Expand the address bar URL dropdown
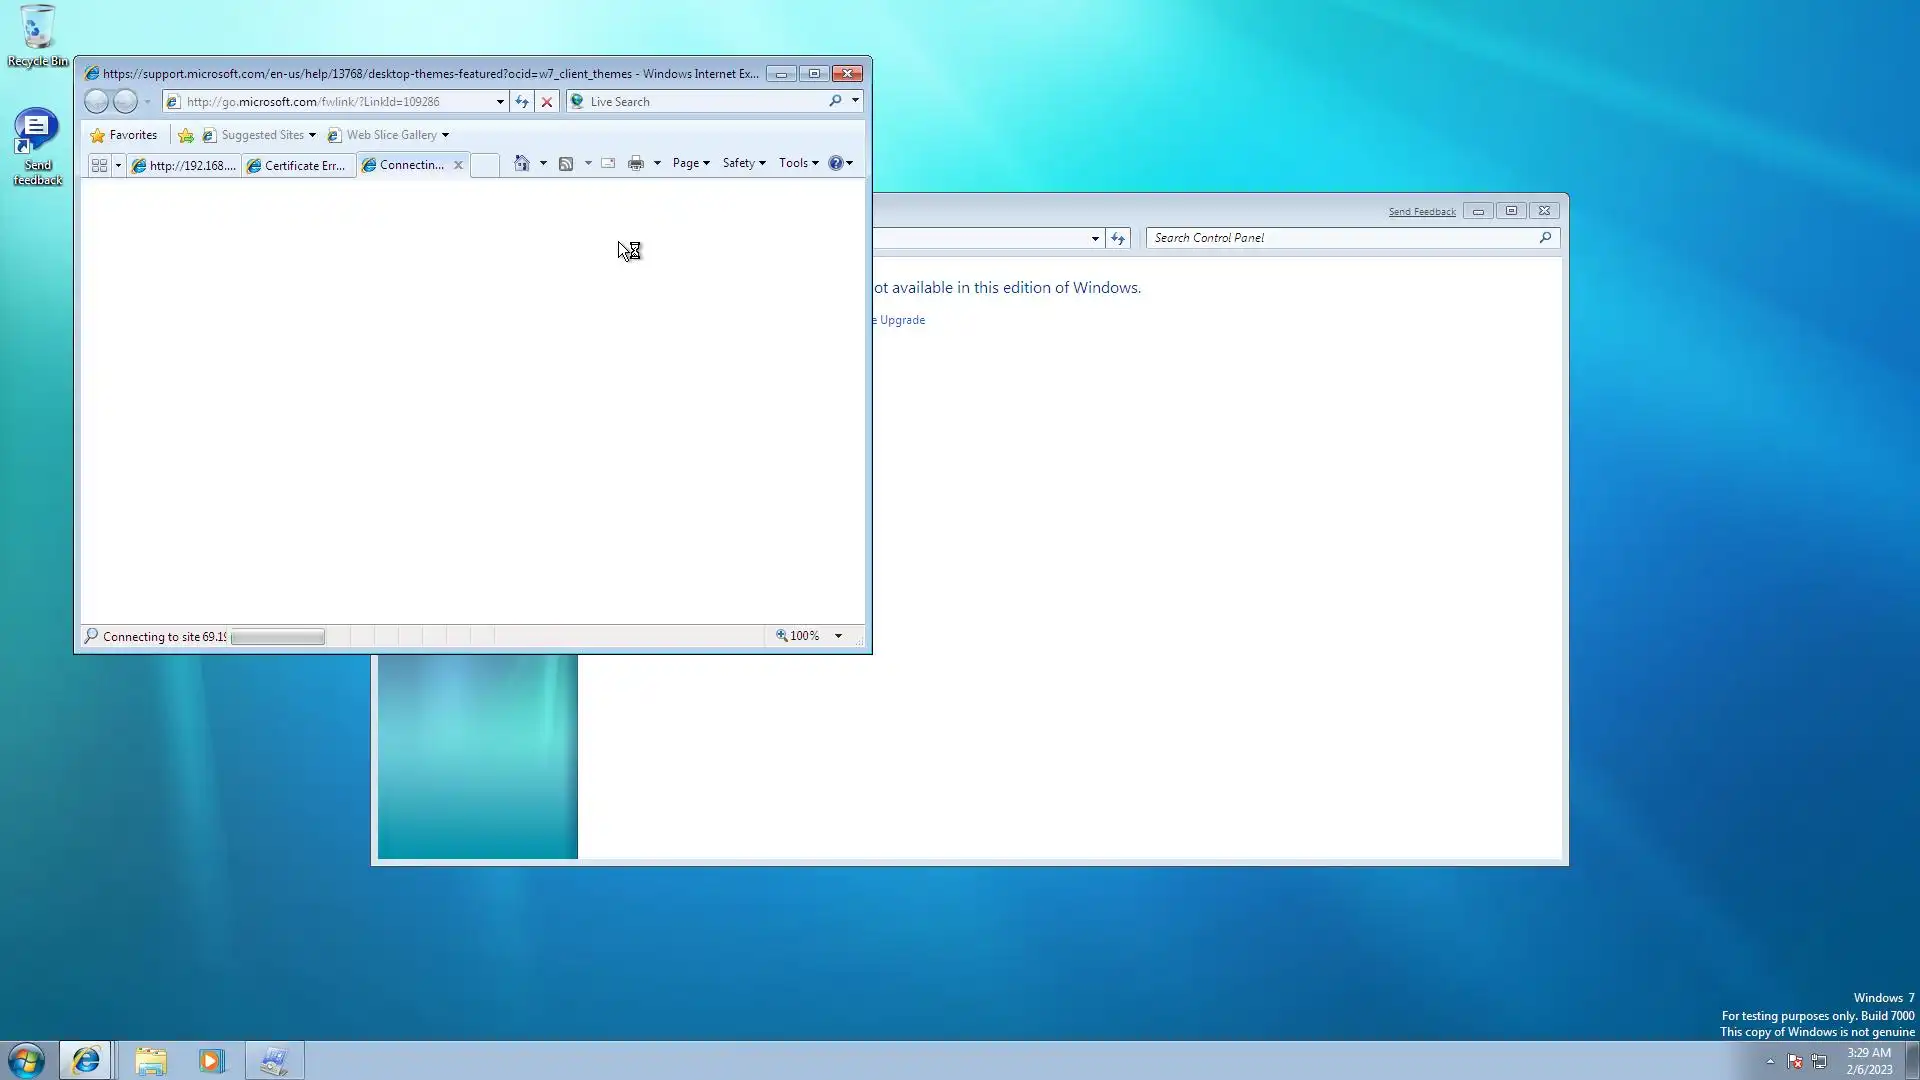This screenshot has width=1920, height=1080. coord(500,102)
